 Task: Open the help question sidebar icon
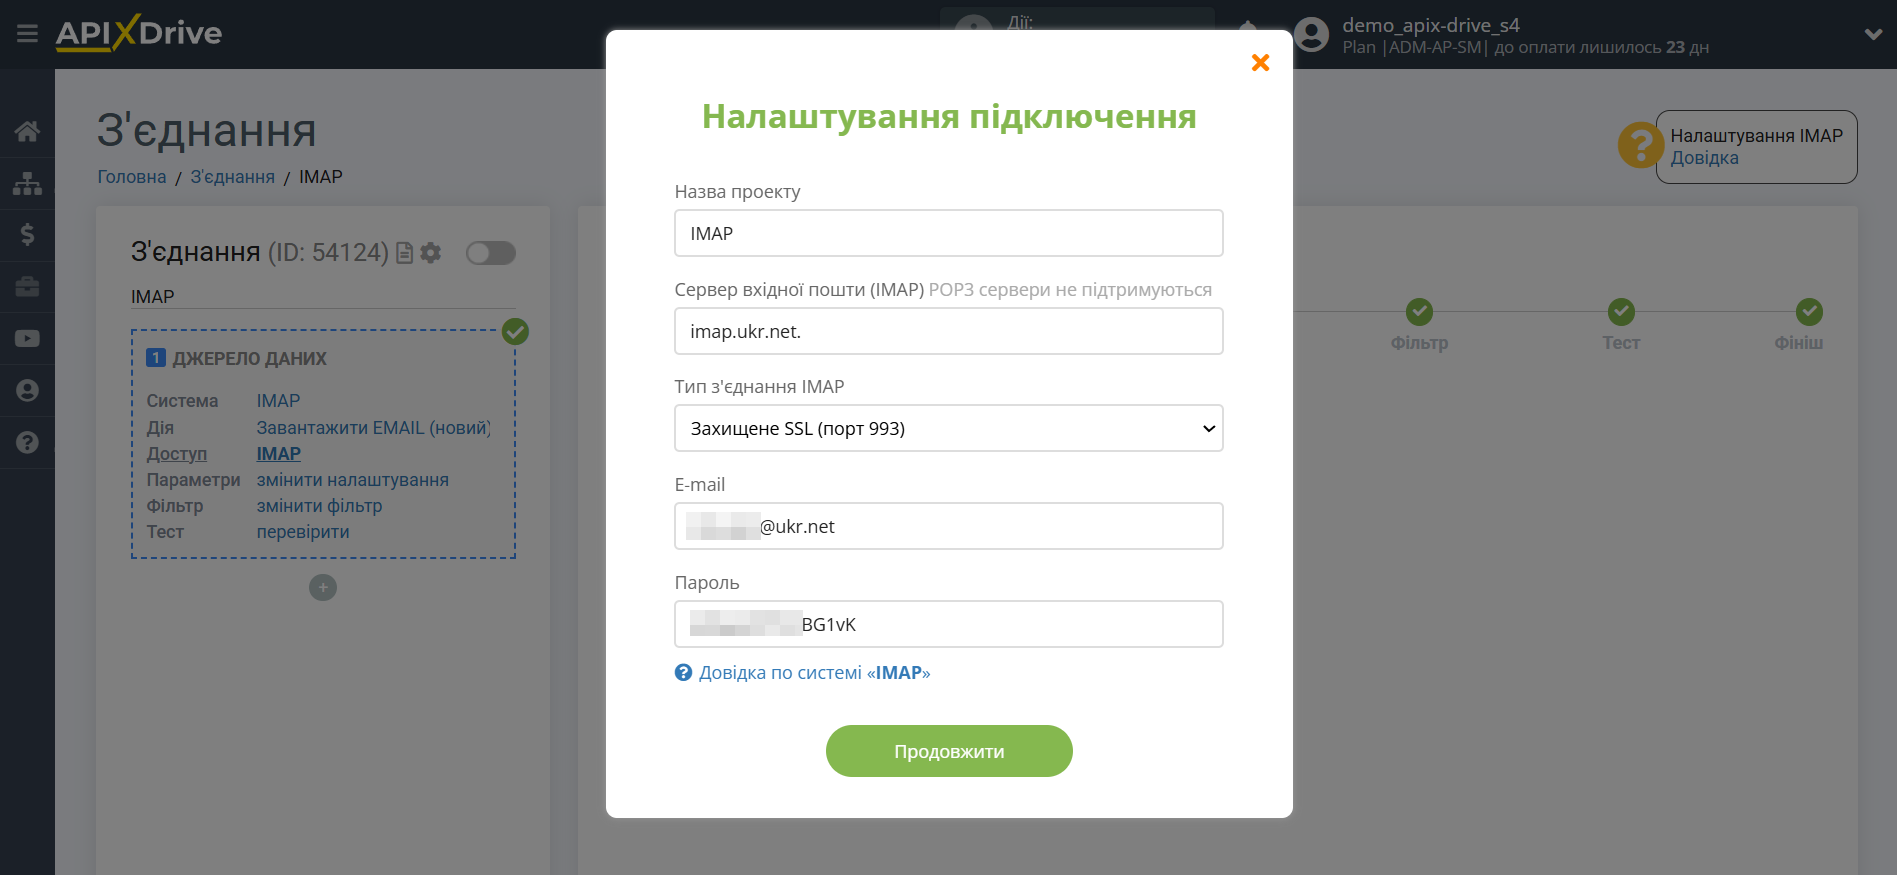[x=27, y=443]
